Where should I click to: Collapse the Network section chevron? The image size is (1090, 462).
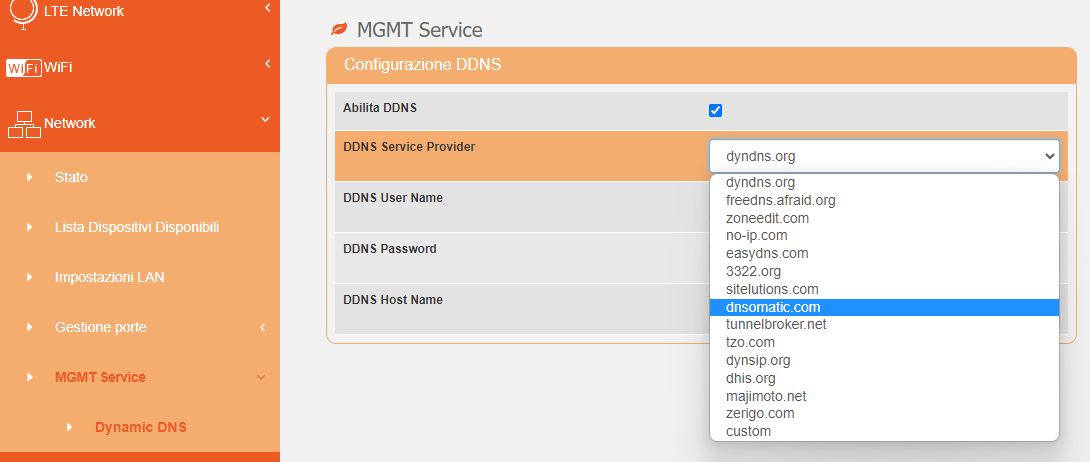click(265, 120)
